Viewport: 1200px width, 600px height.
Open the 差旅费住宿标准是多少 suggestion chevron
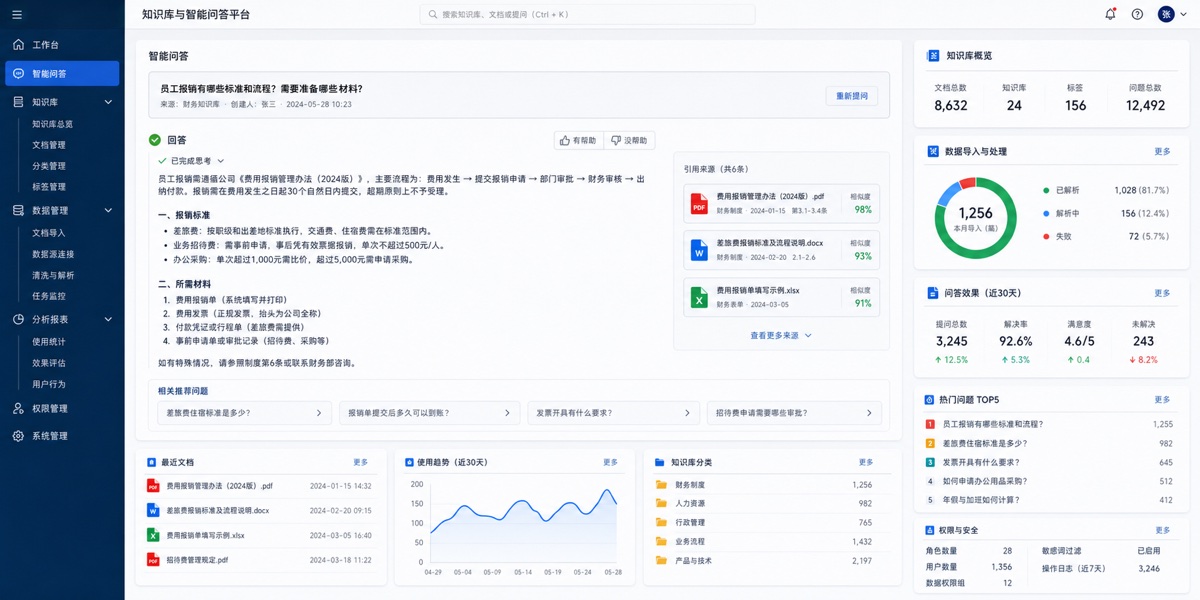[319, 413]
